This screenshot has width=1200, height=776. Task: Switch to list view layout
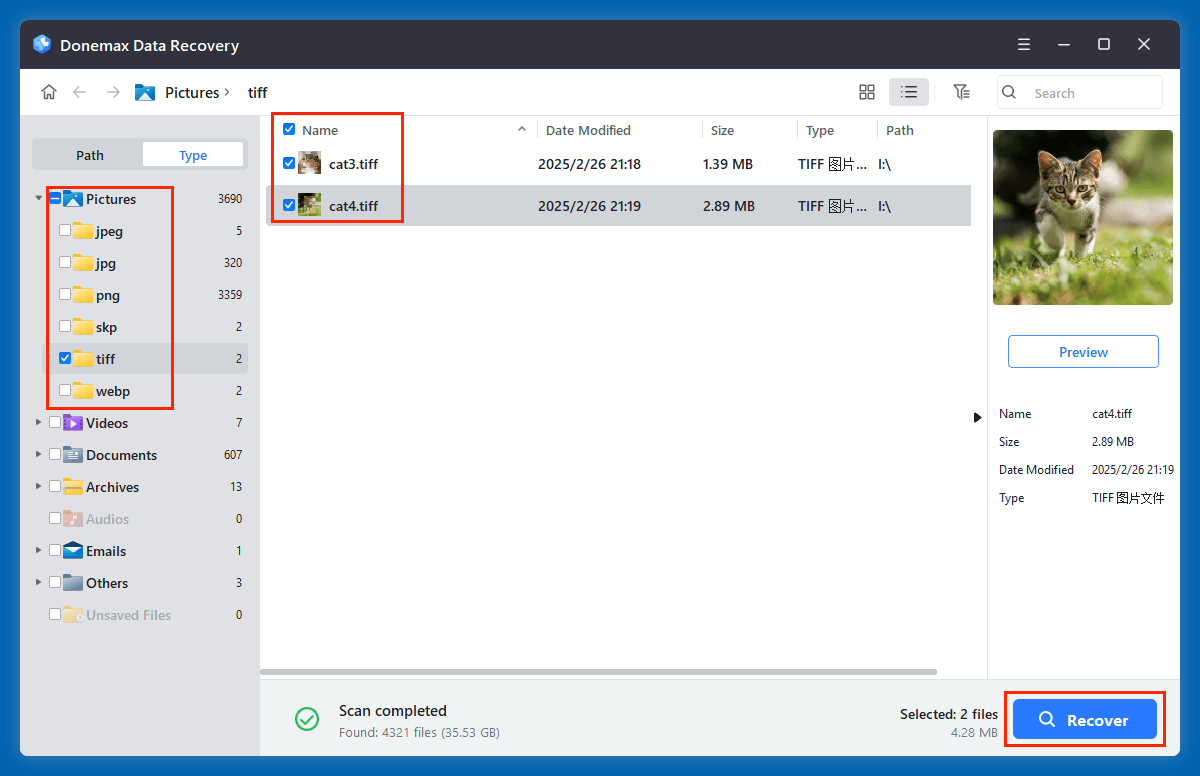(908, 92)
